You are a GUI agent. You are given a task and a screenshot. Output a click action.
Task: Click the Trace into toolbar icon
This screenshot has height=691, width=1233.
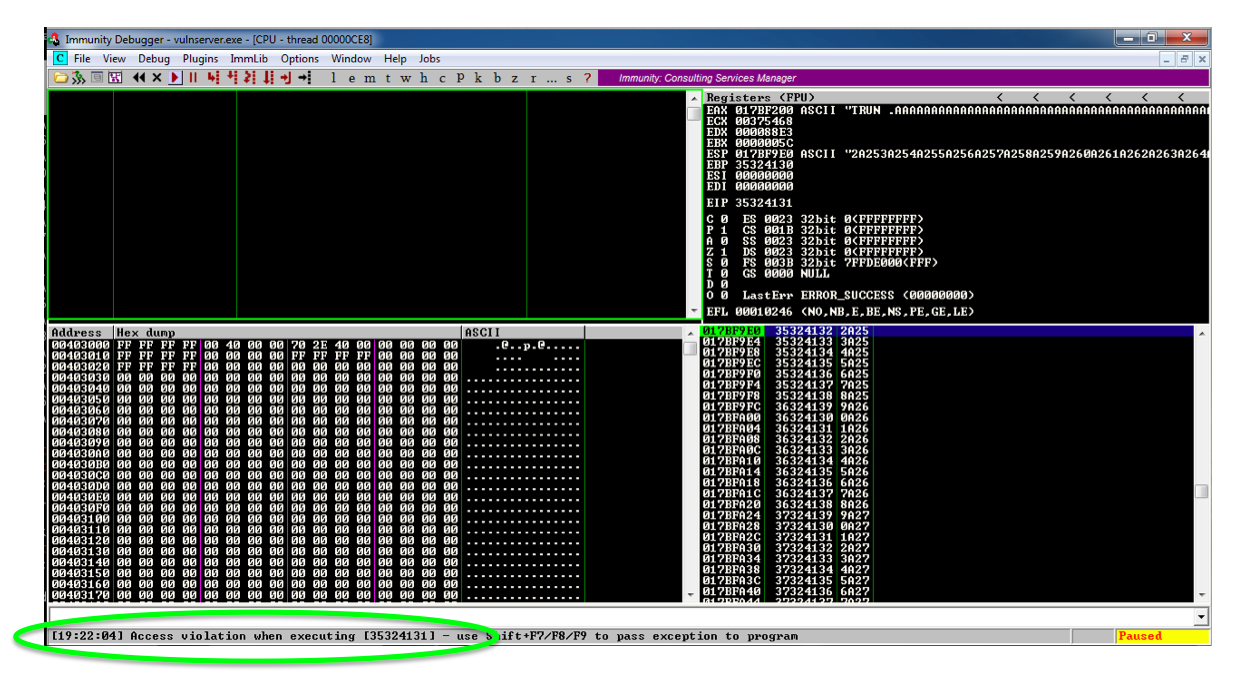click(250, 78)
